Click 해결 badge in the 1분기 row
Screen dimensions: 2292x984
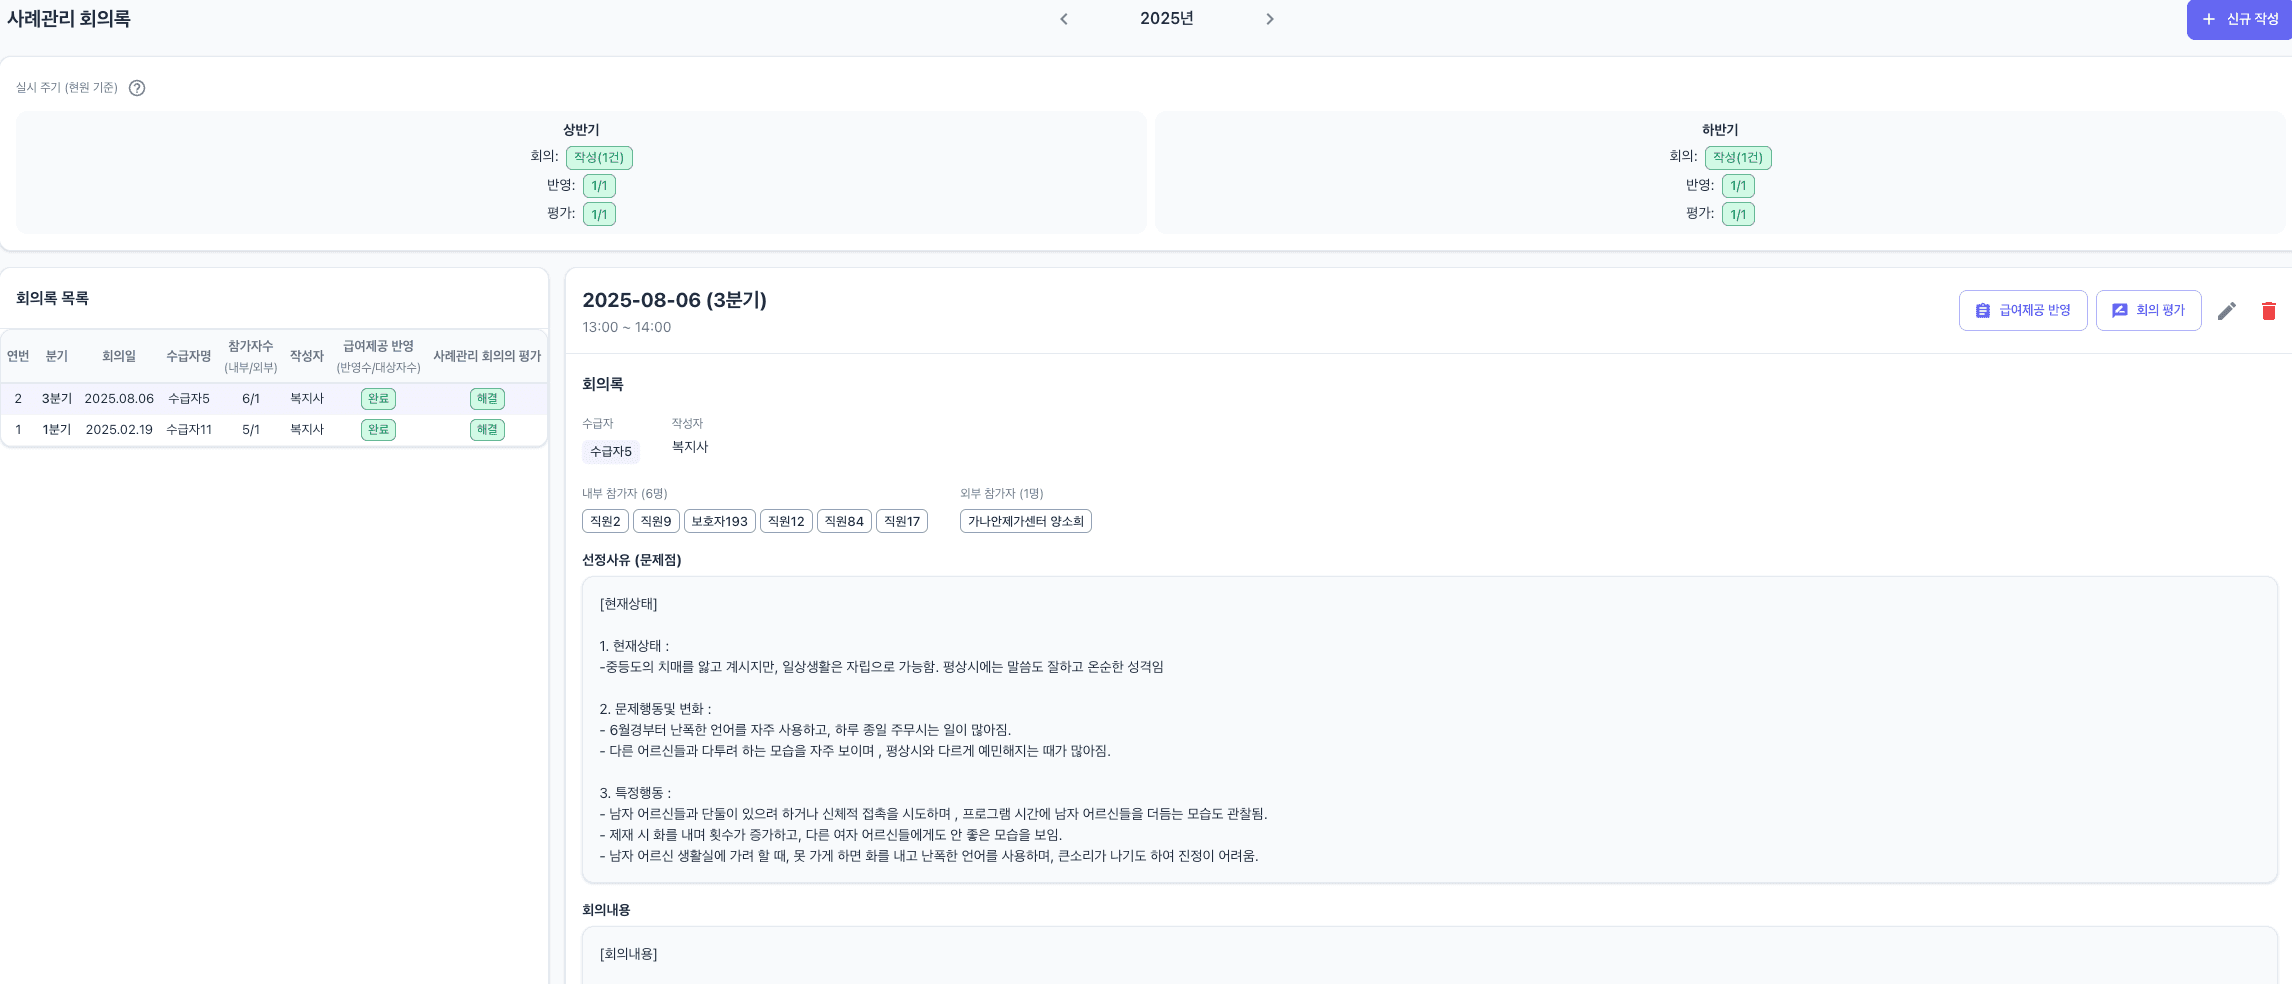click(x=487, y=430)
